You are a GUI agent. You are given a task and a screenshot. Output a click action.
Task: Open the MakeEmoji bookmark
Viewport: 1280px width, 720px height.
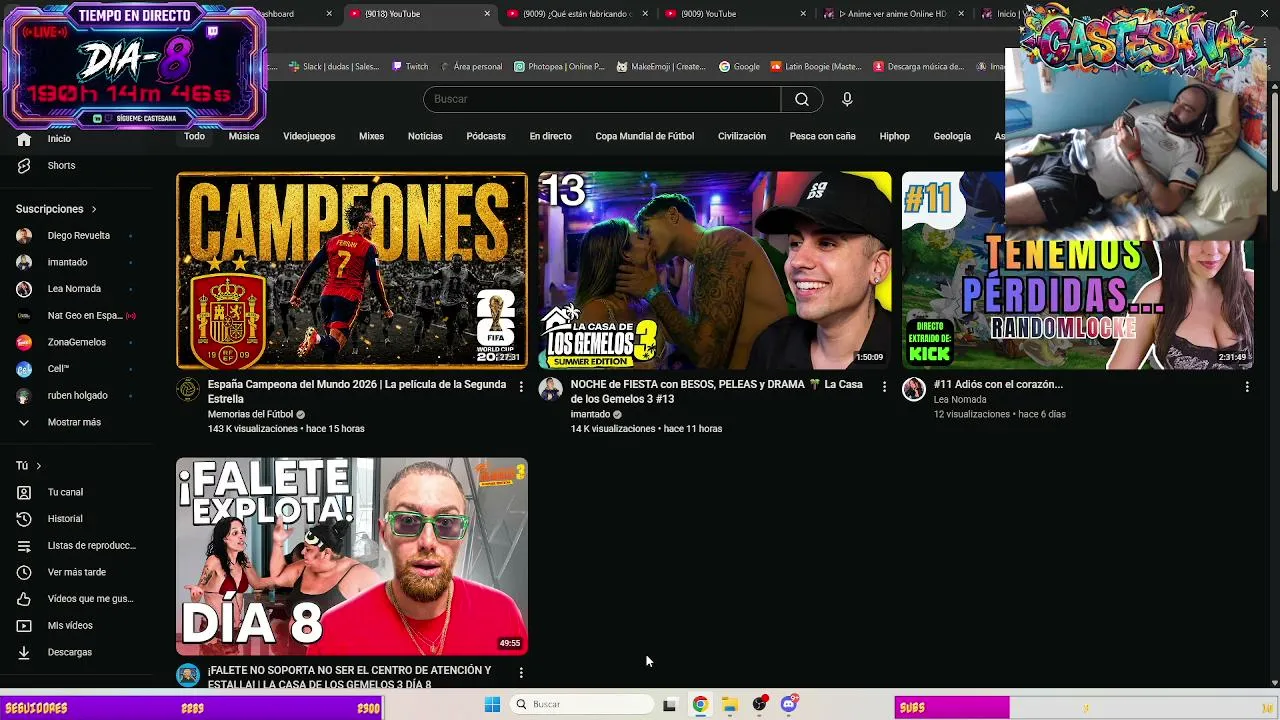661,67
